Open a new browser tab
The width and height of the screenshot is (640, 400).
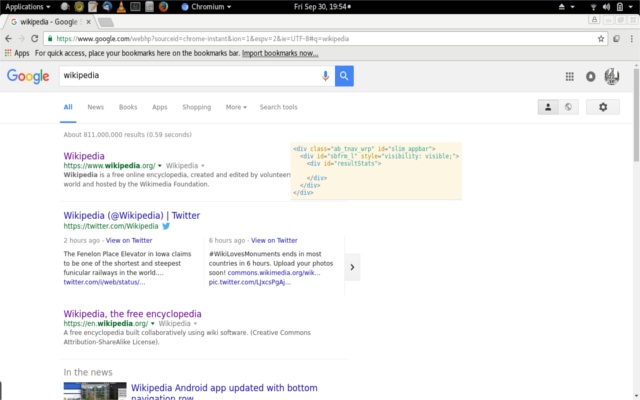point(106,22)
